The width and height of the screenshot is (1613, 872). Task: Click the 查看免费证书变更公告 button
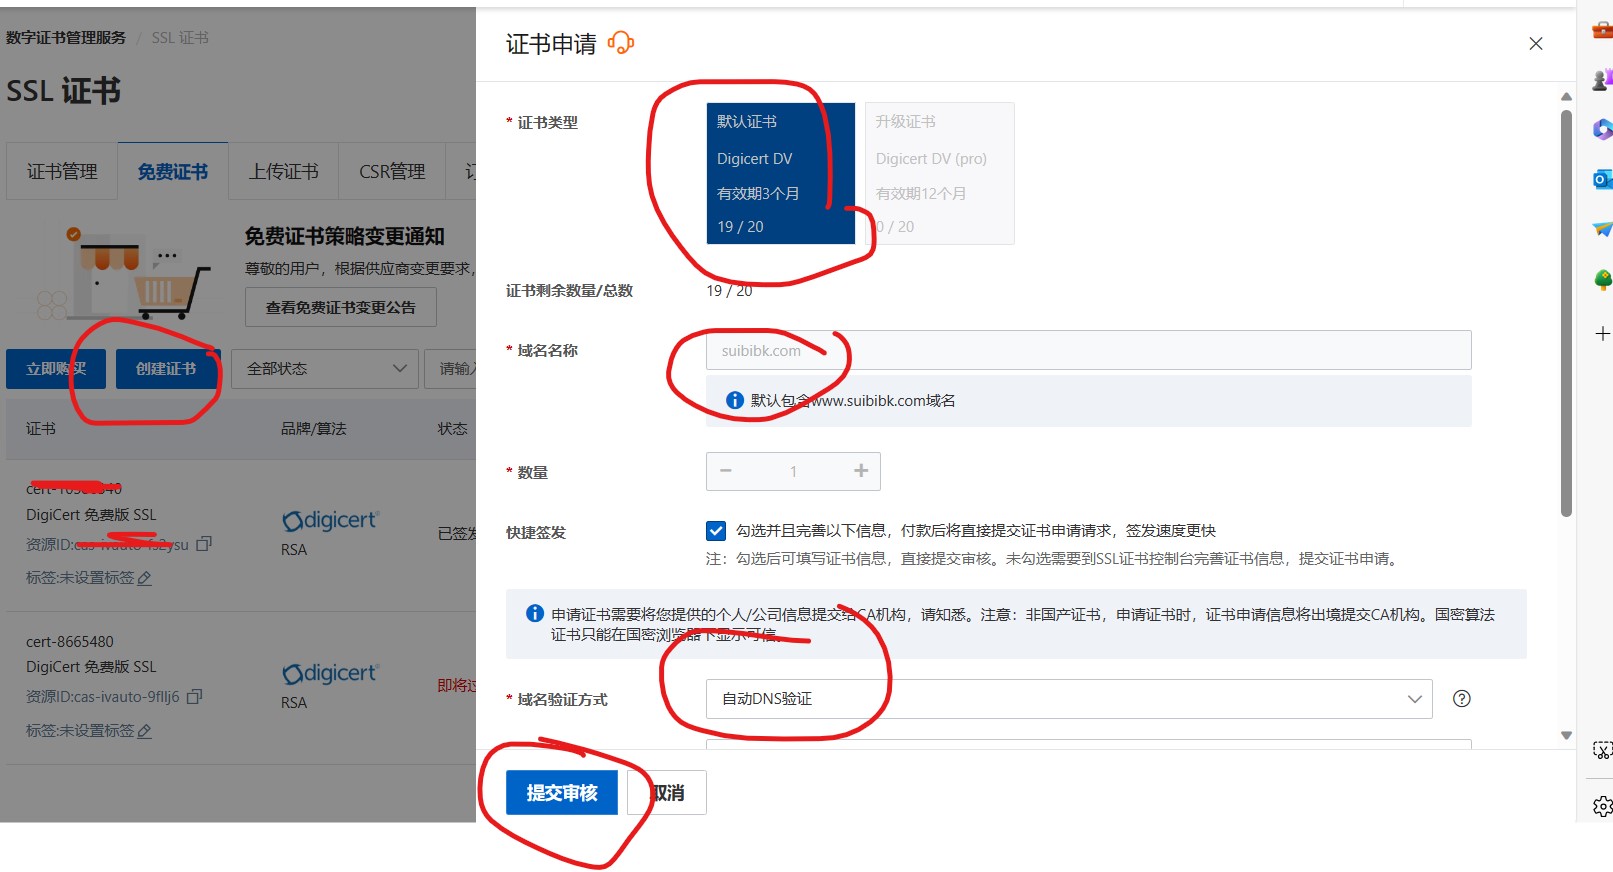coord(341,307)
